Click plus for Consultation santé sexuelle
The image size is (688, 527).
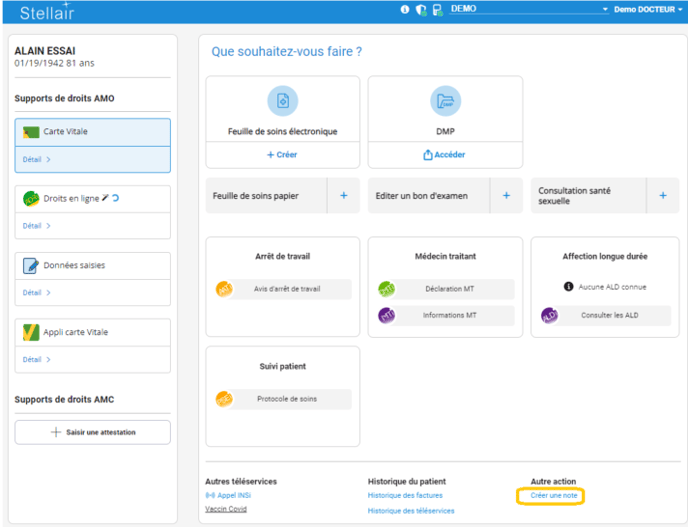[x=662, y=196]
